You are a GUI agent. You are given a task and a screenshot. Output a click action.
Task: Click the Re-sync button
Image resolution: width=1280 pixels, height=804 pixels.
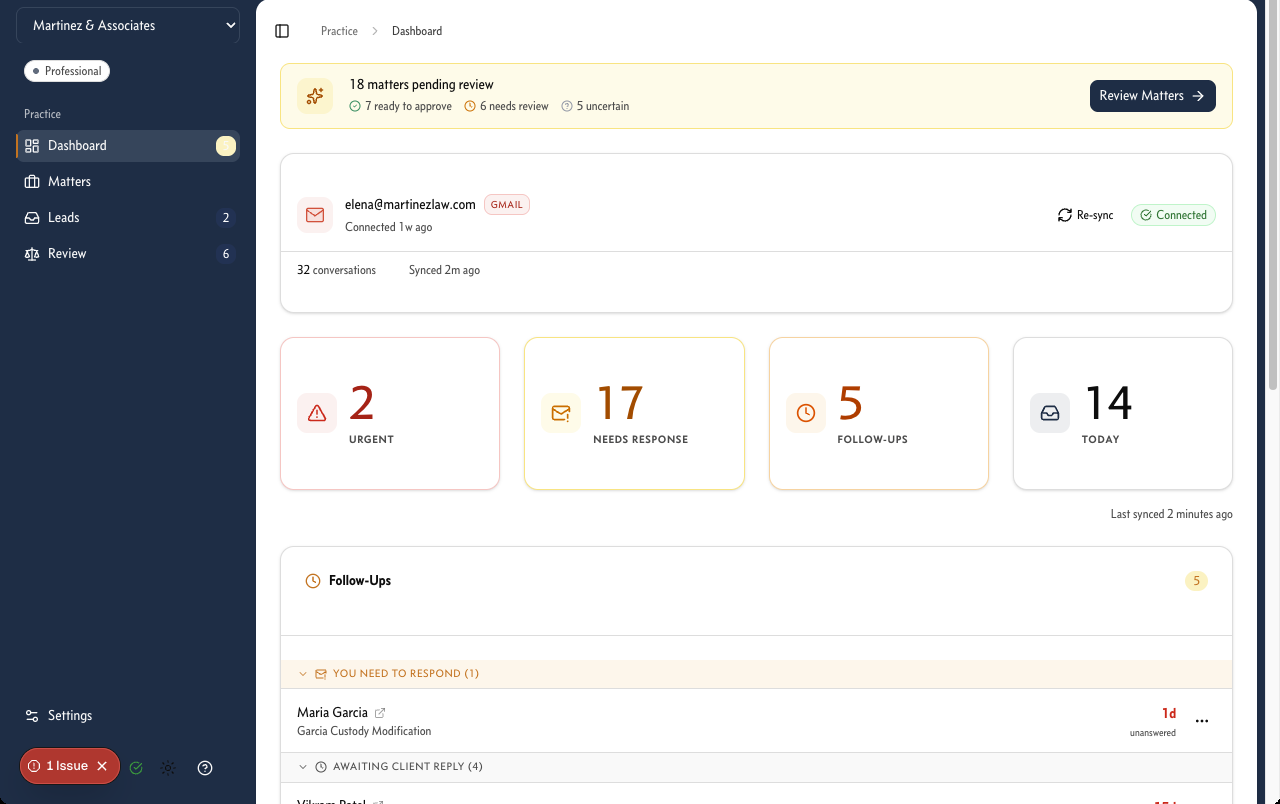[1086, 215]
